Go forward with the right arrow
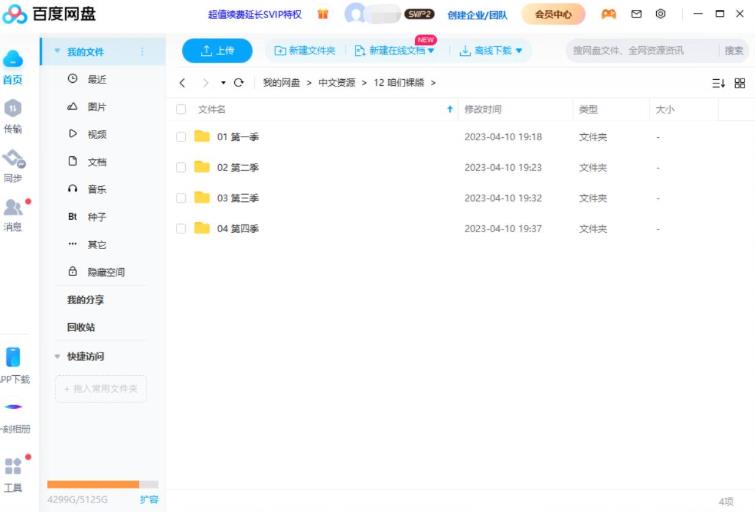Image resolution: width=755 pixels, height=512 pixels. click(206, 83)
